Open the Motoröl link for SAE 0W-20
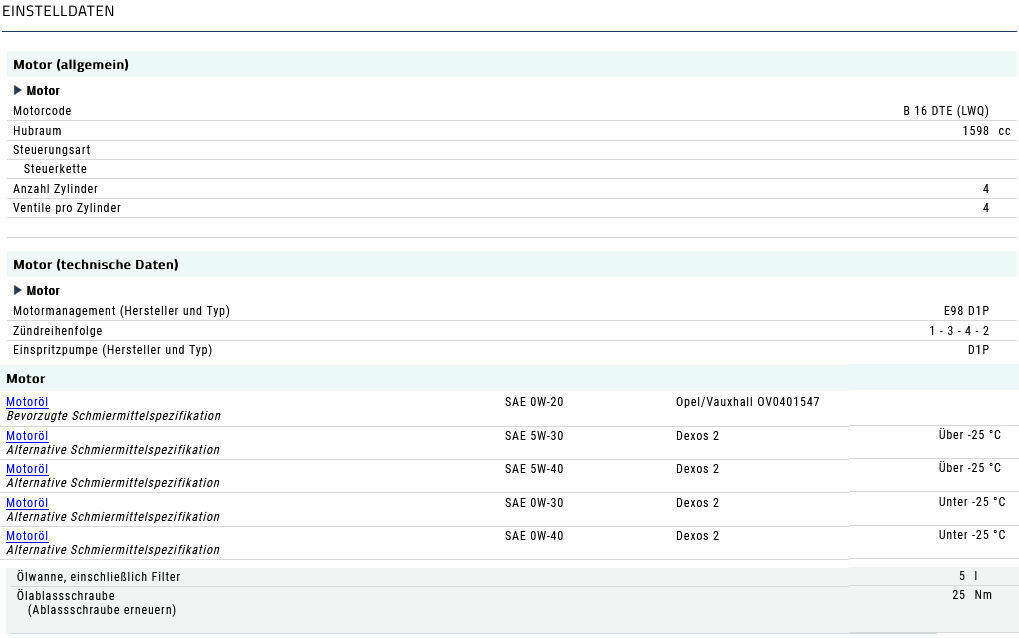The image size is (1019, 638). click(27, 402)
